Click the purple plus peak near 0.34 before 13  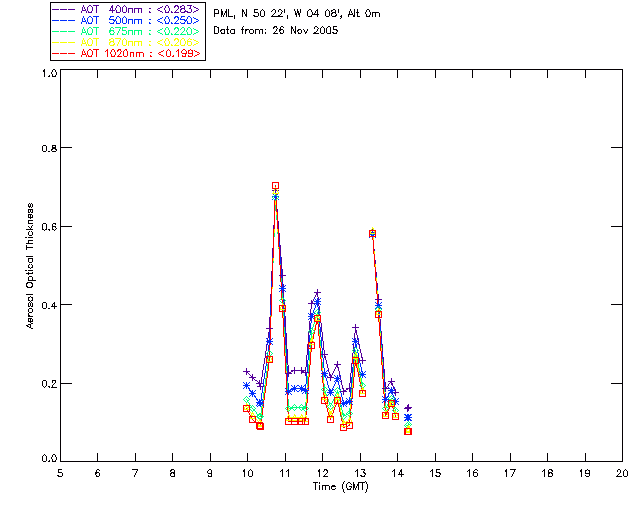point(356,327)
